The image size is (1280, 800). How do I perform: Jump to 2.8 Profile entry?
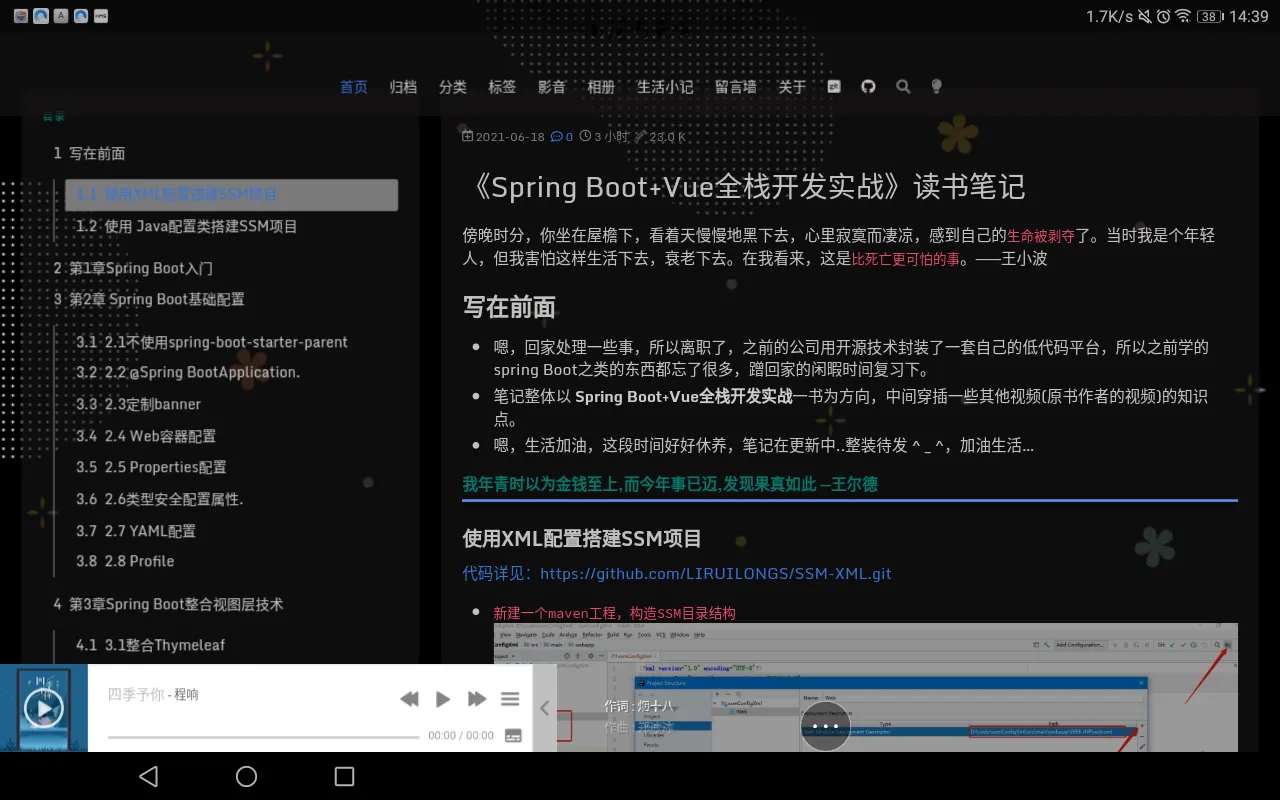[125, 561]
